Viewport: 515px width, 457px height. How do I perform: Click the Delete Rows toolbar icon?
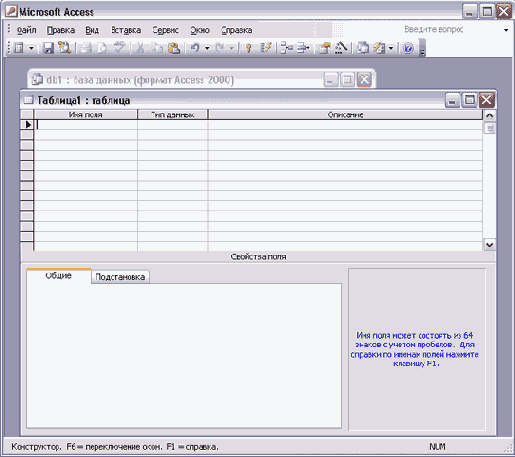click(303, 48)
